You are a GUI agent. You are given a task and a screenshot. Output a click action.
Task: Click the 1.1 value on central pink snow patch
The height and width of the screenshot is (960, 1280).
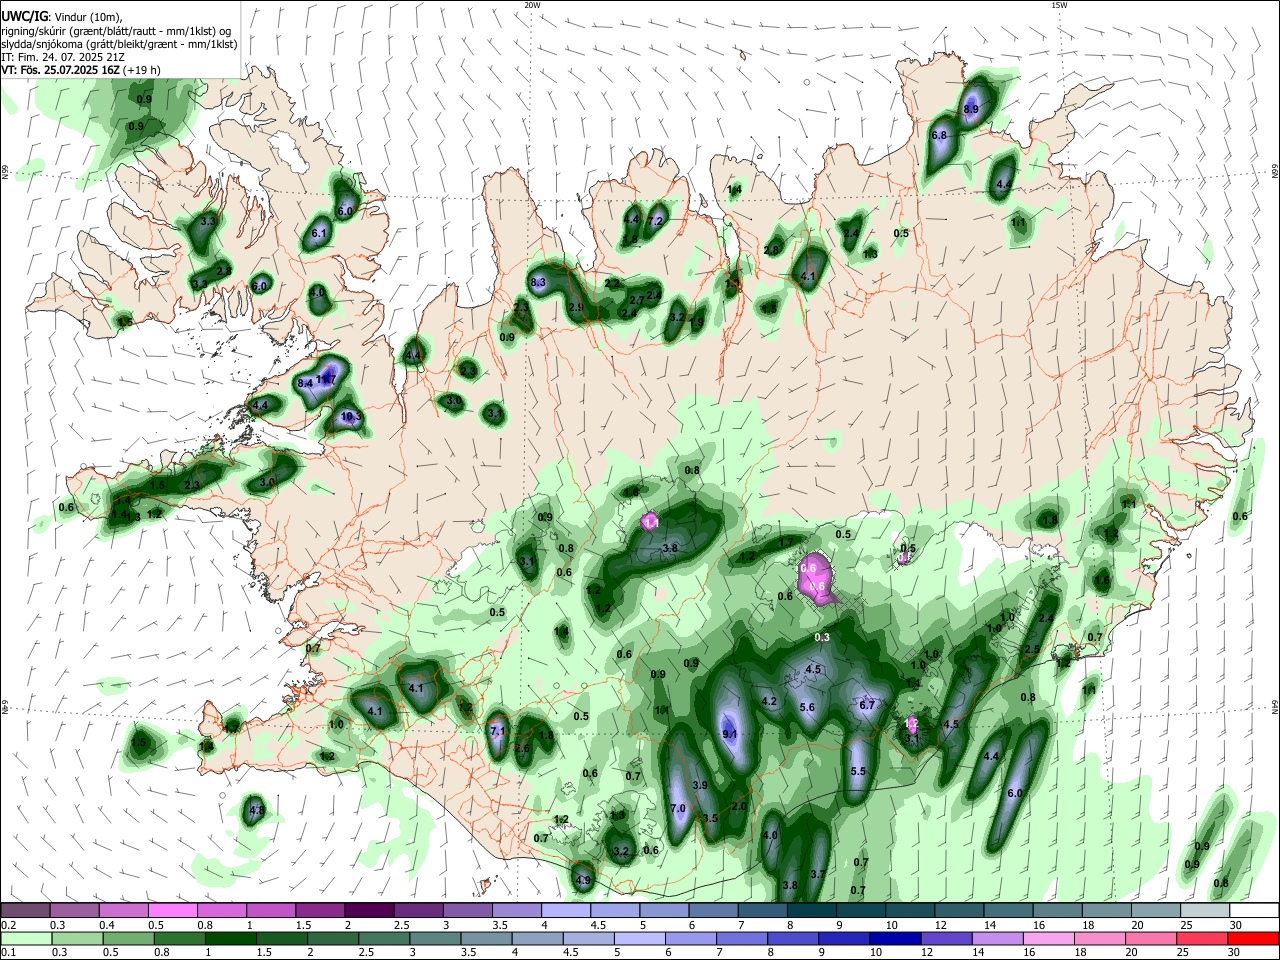coord(652,523)
